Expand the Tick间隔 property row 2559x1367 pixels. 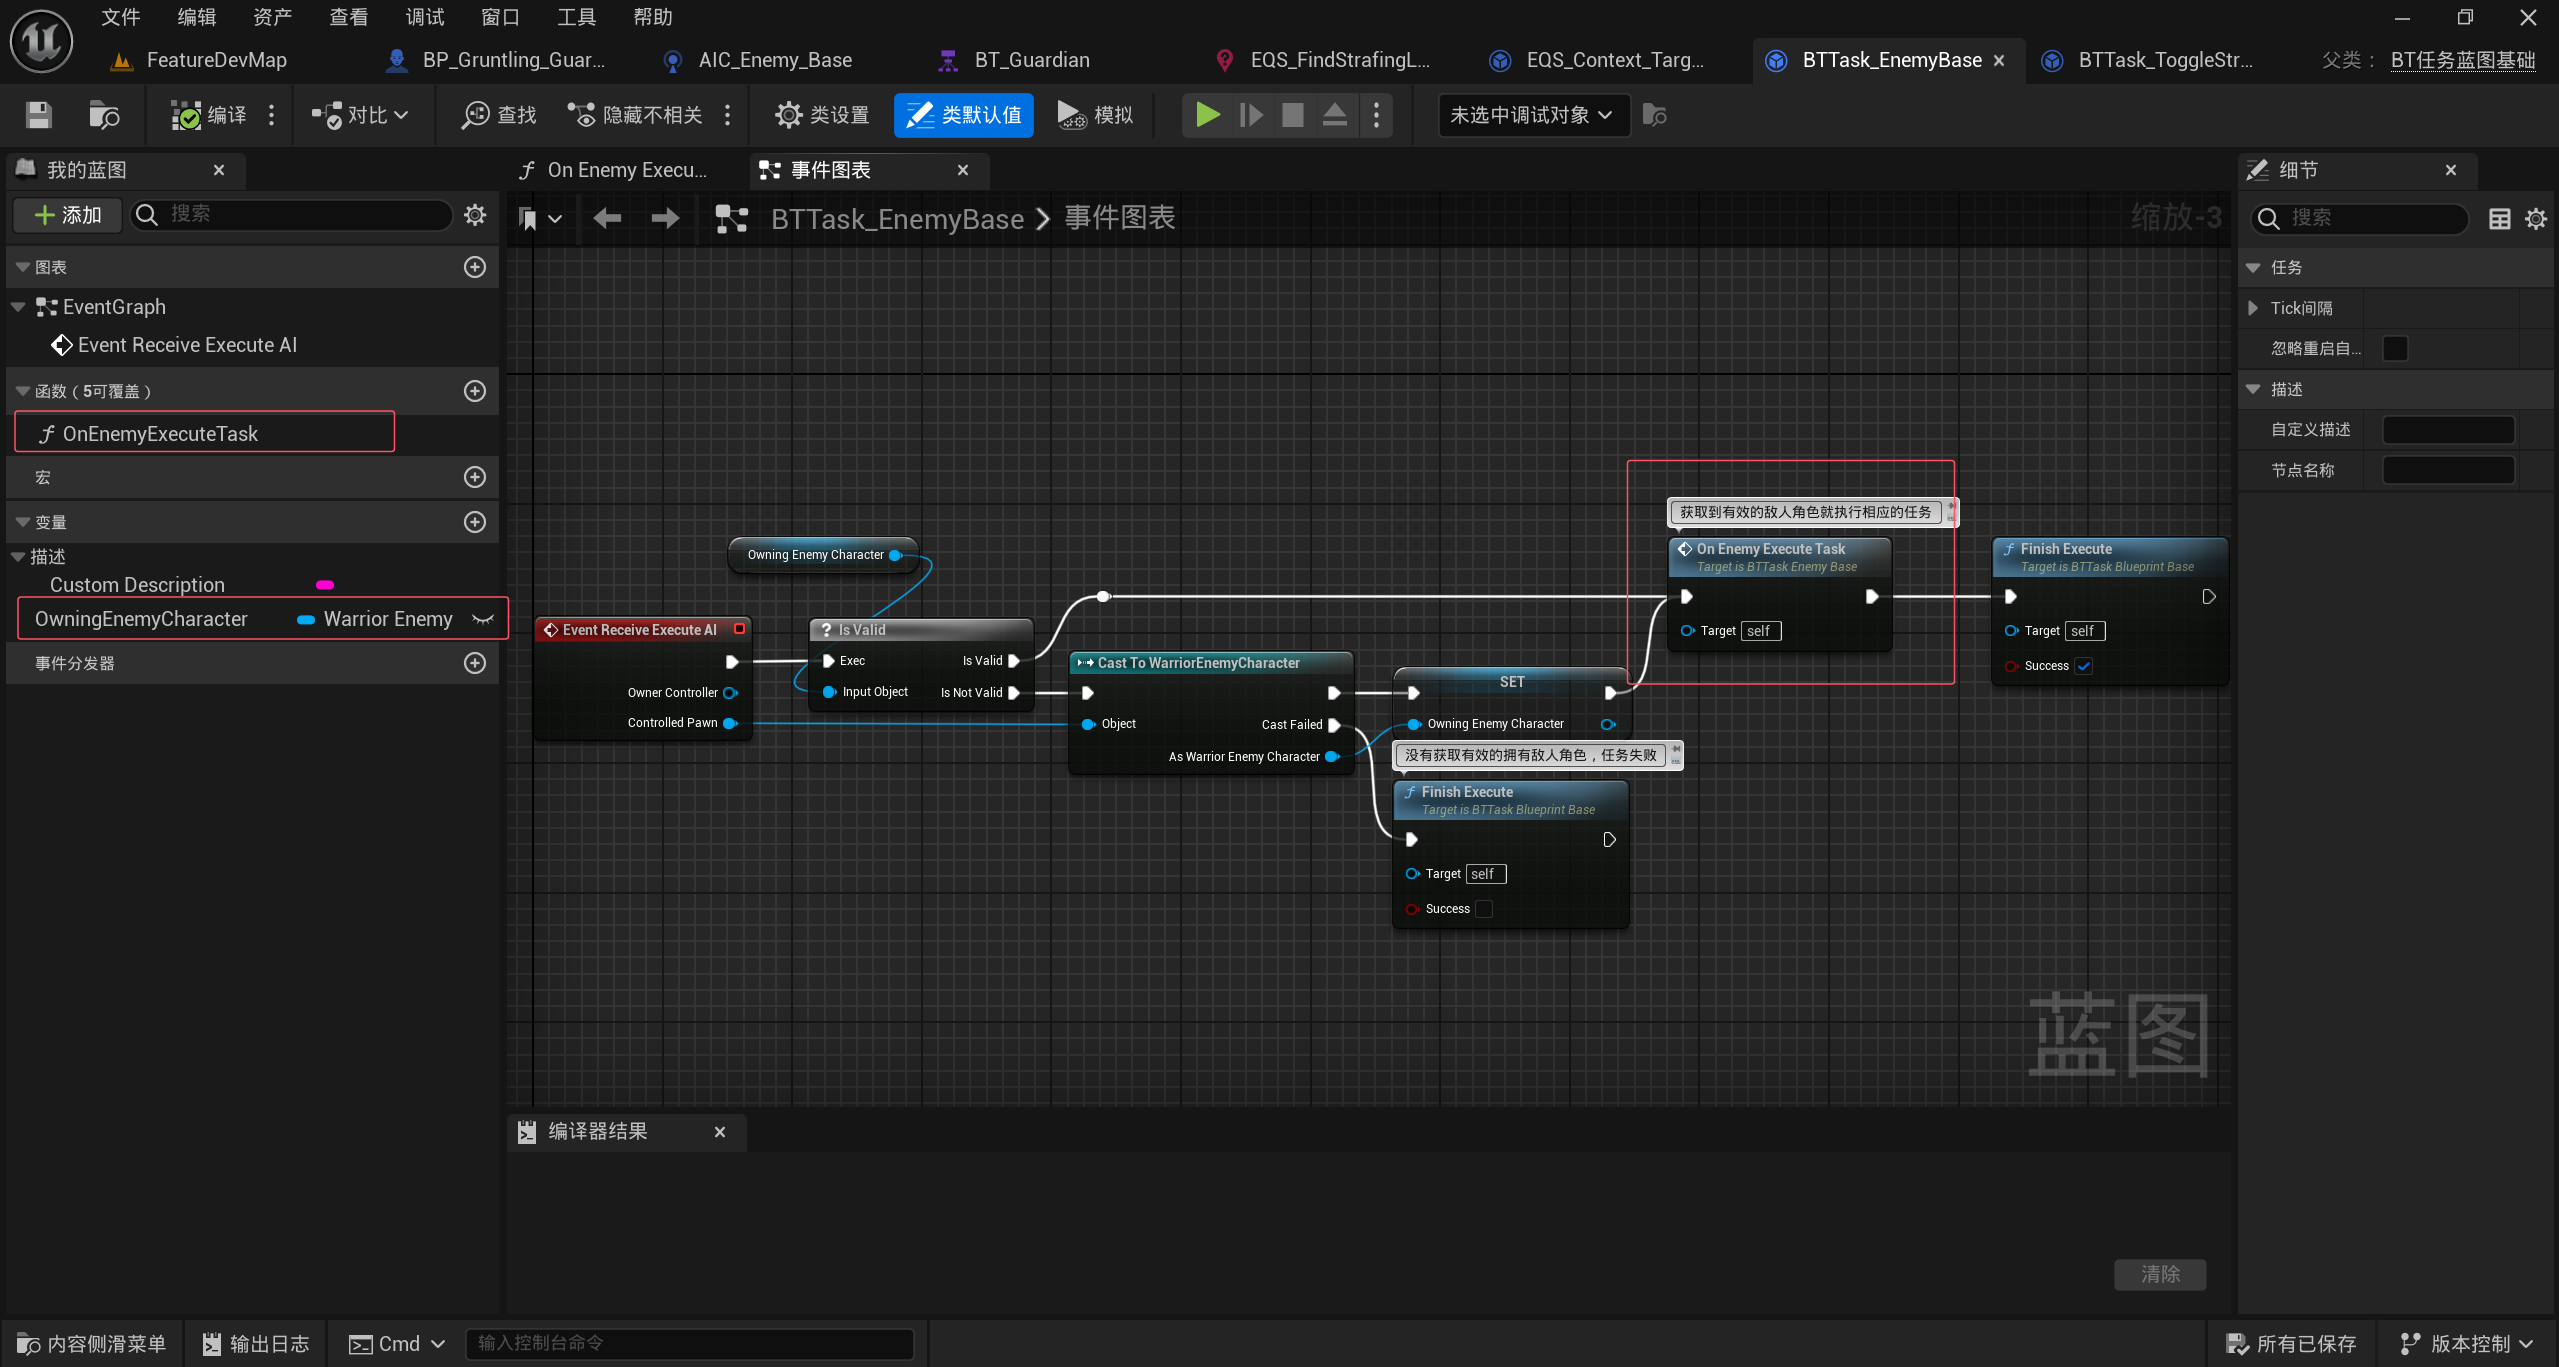pos(2253,308)
